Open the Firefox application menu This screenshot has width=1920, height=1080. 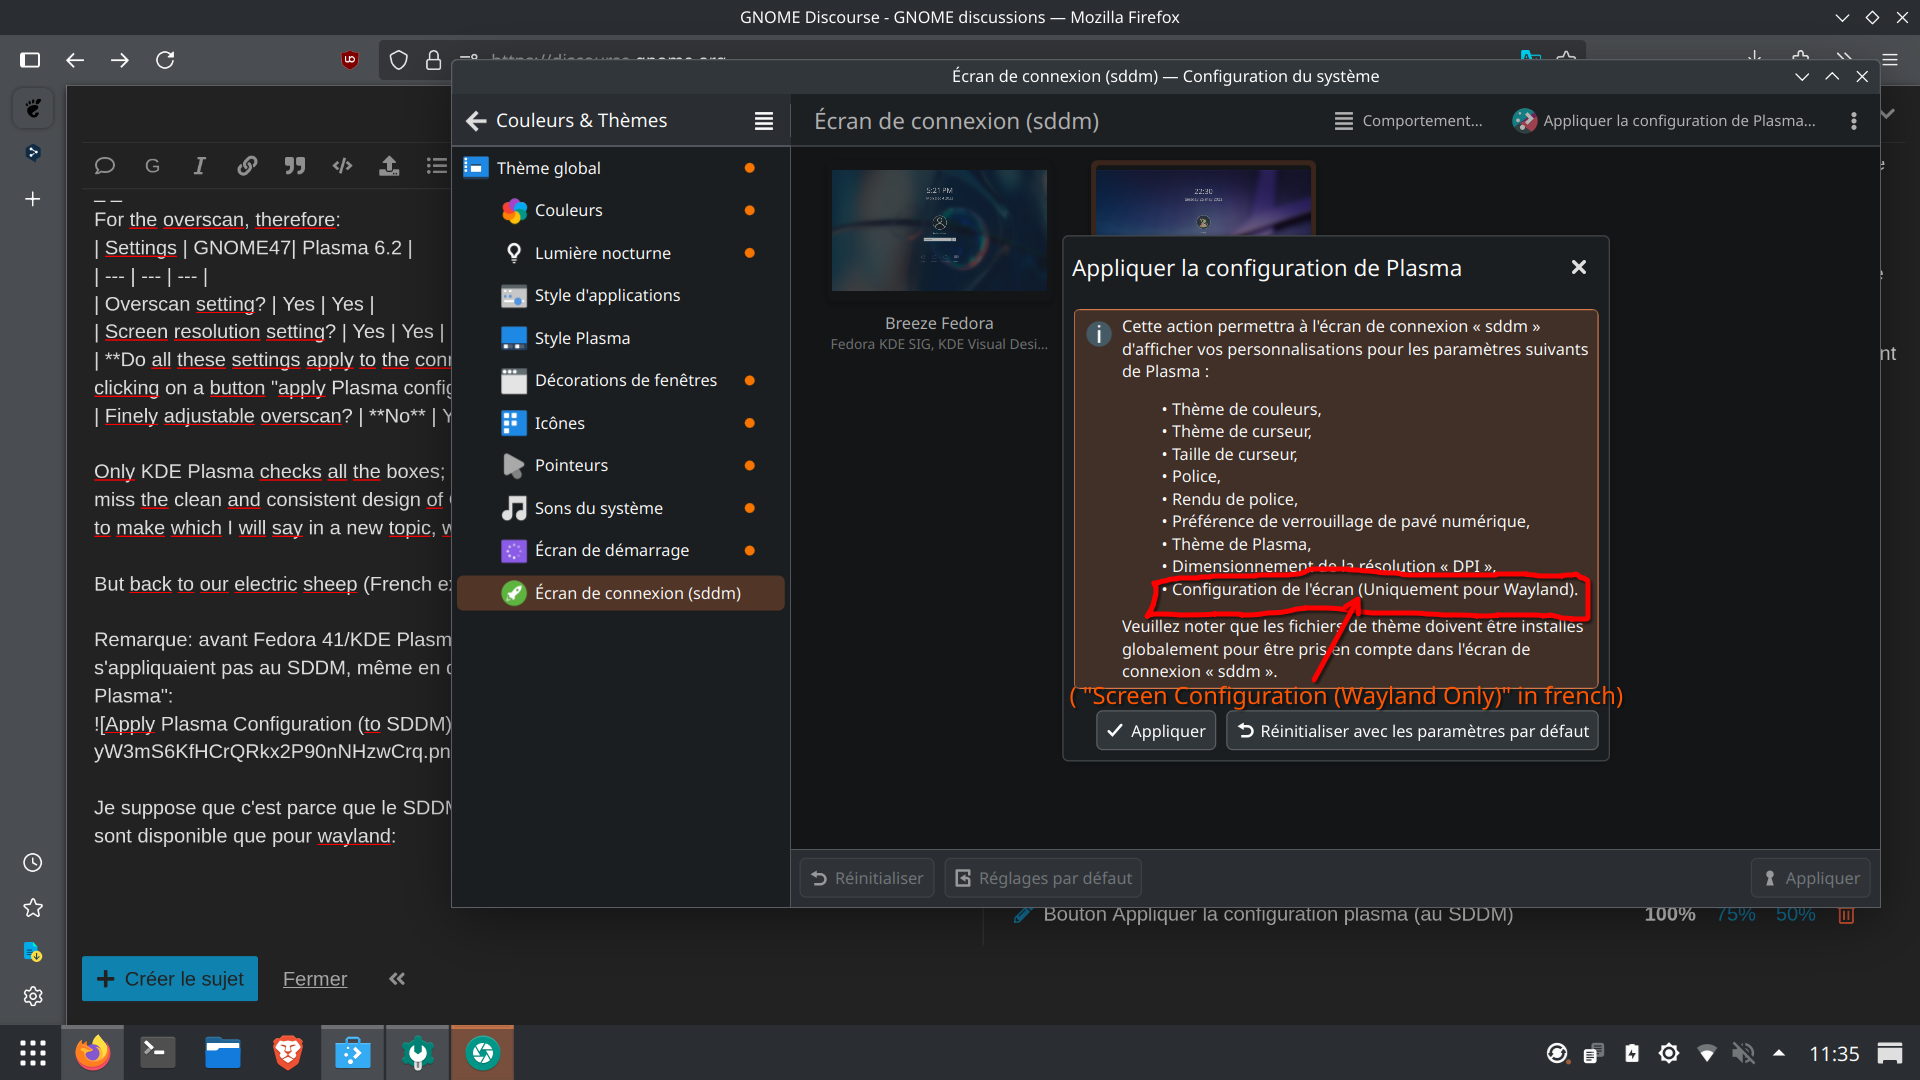1890,60
